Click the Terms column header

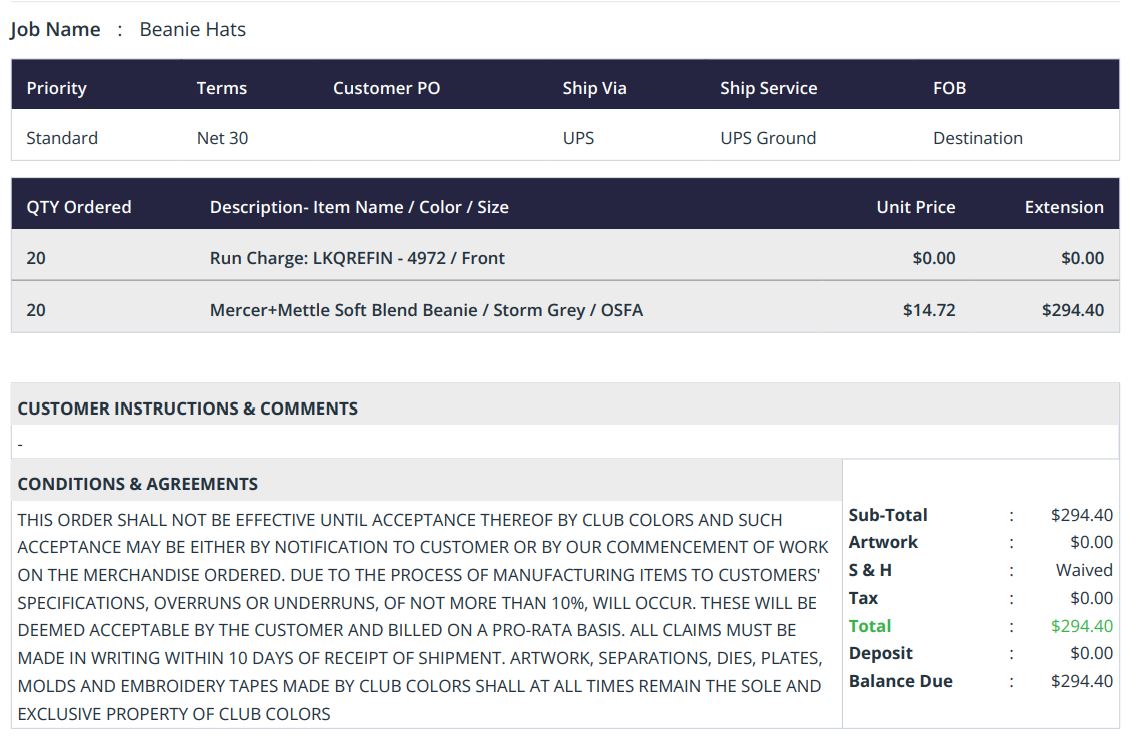click(221, 88)
